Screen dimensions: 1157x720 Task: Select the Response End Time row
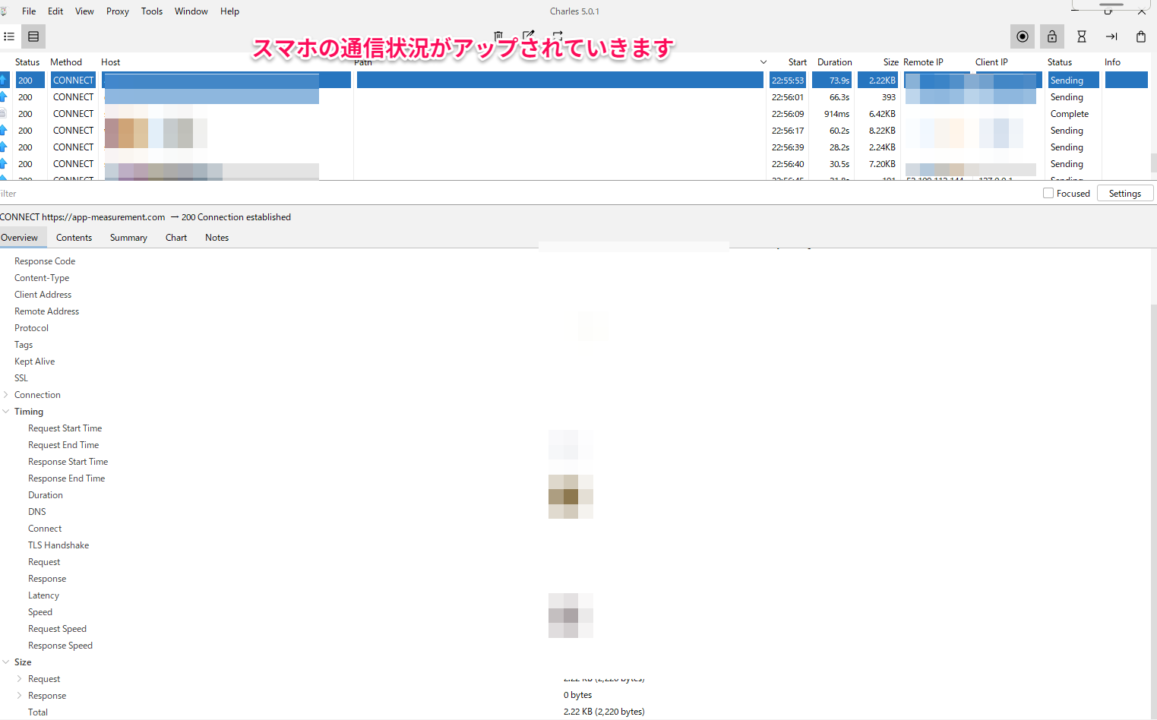coord(576,478)
